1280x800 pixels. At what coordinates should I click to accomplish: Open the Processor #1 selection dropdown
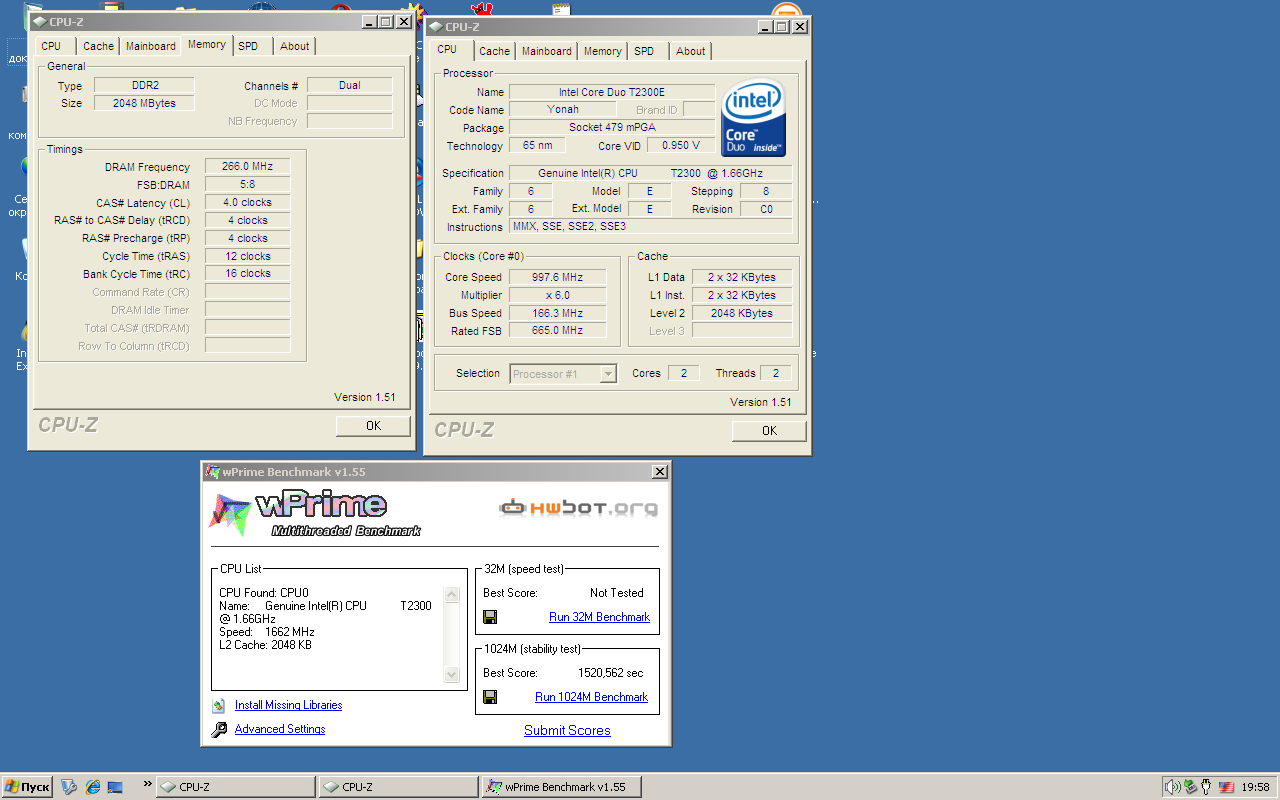pyautogui.click(x=563, y=374)
